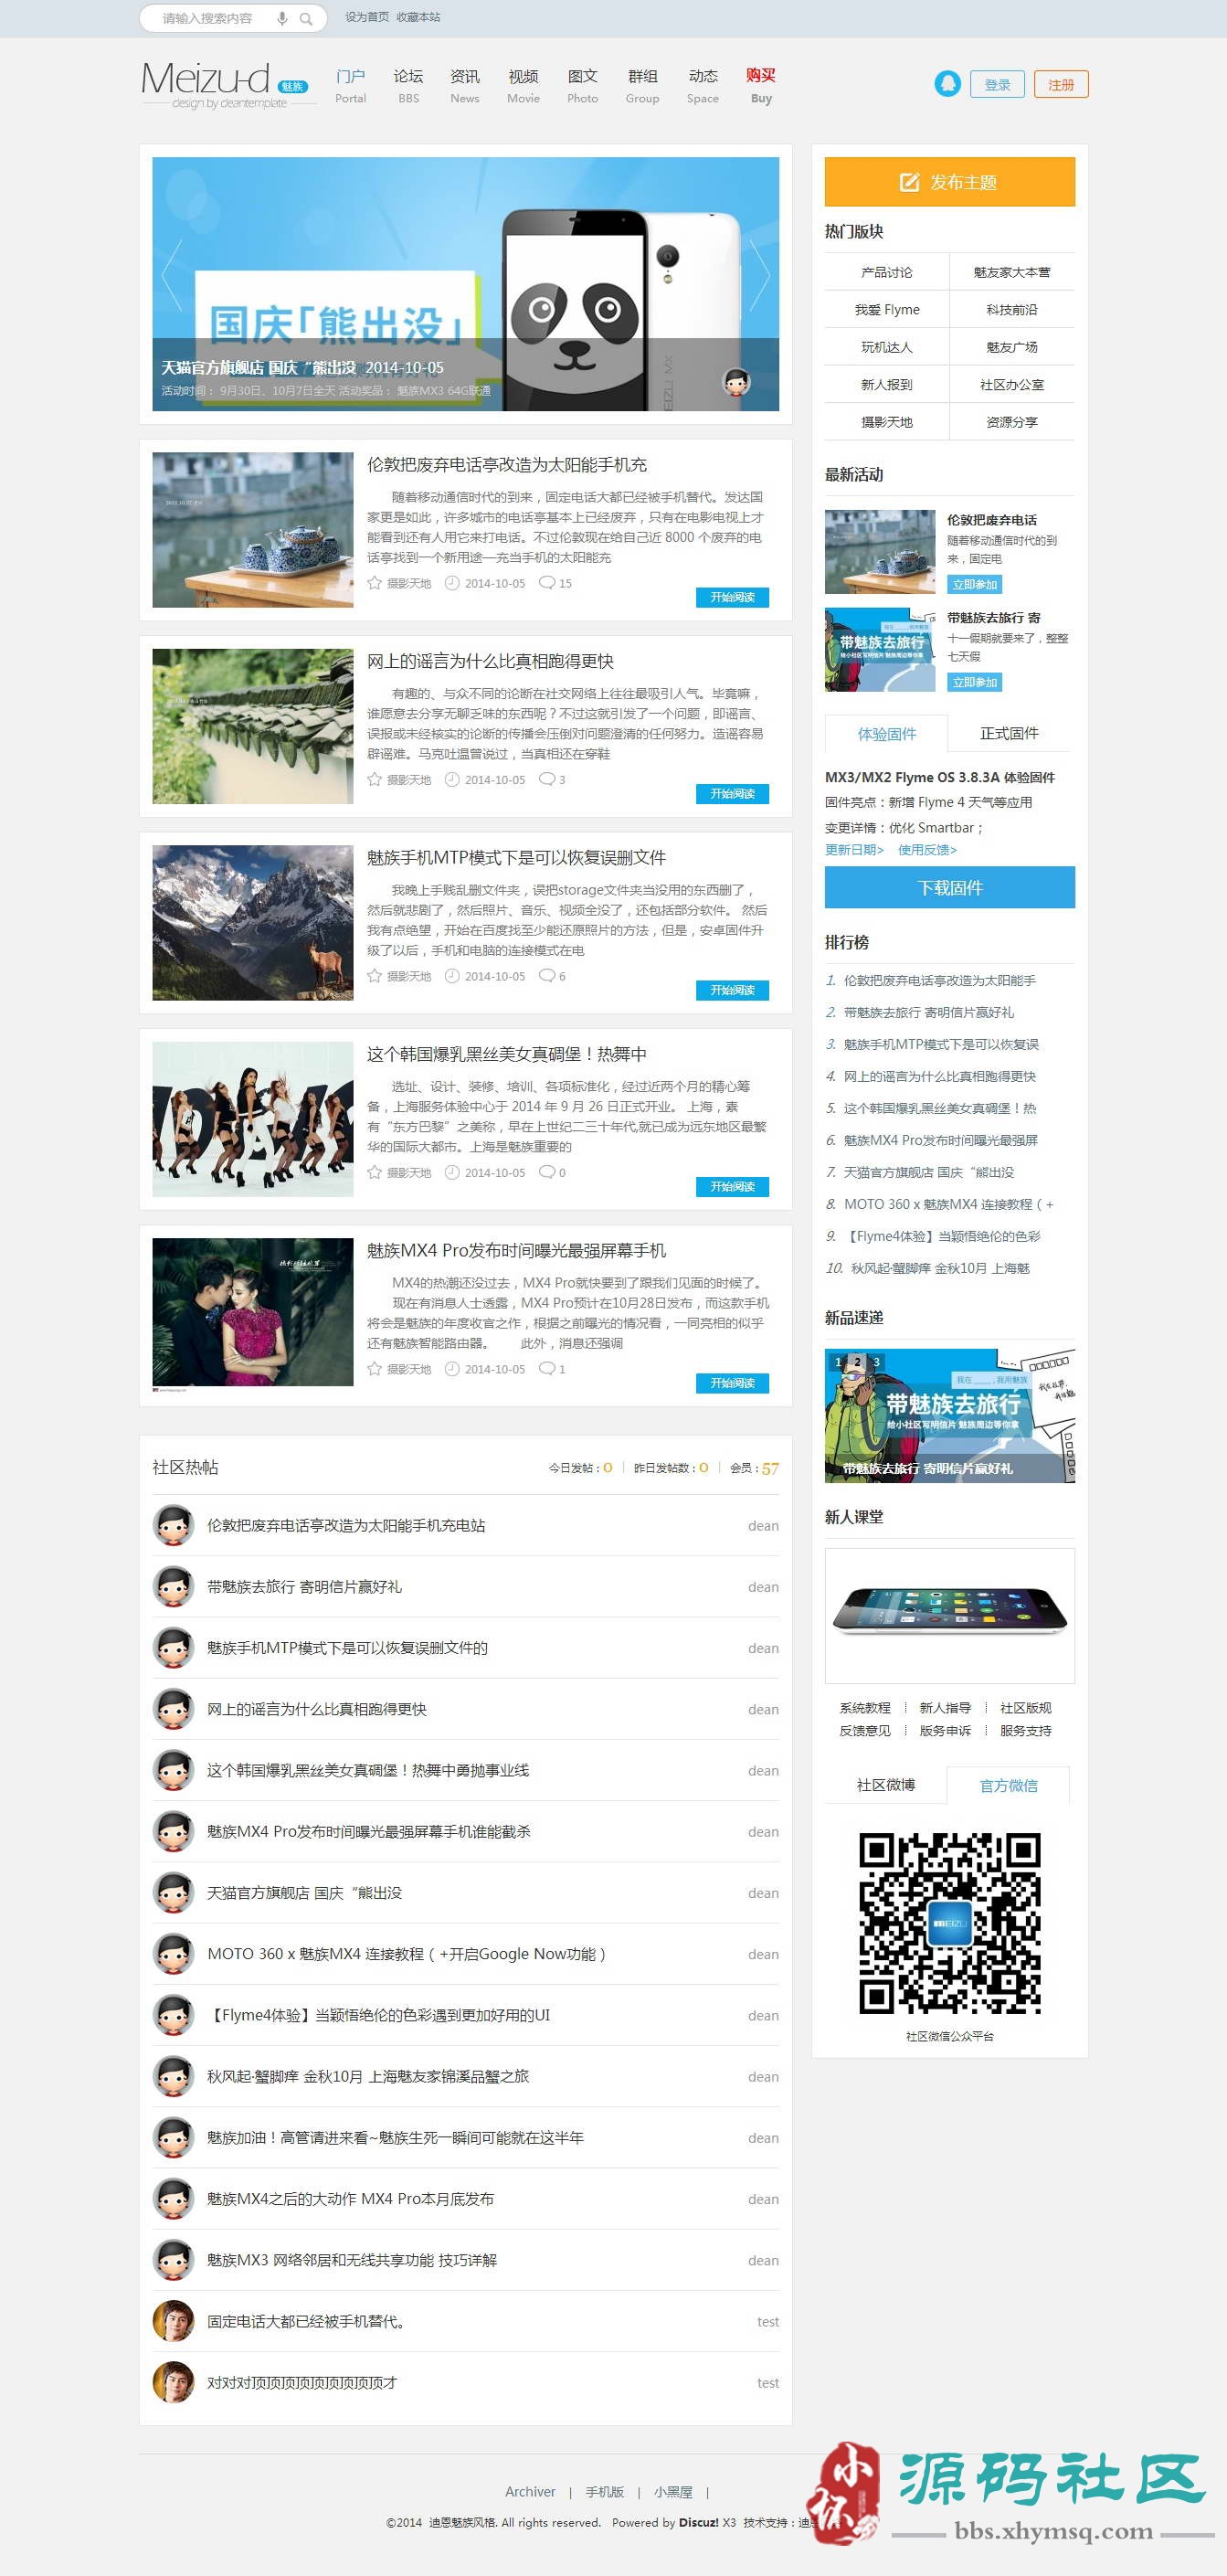Click 立即参加 for the 带魅族去旅行 activity
The width and height of the screenshot is (1227, 2576).
[x=975, y=682]
